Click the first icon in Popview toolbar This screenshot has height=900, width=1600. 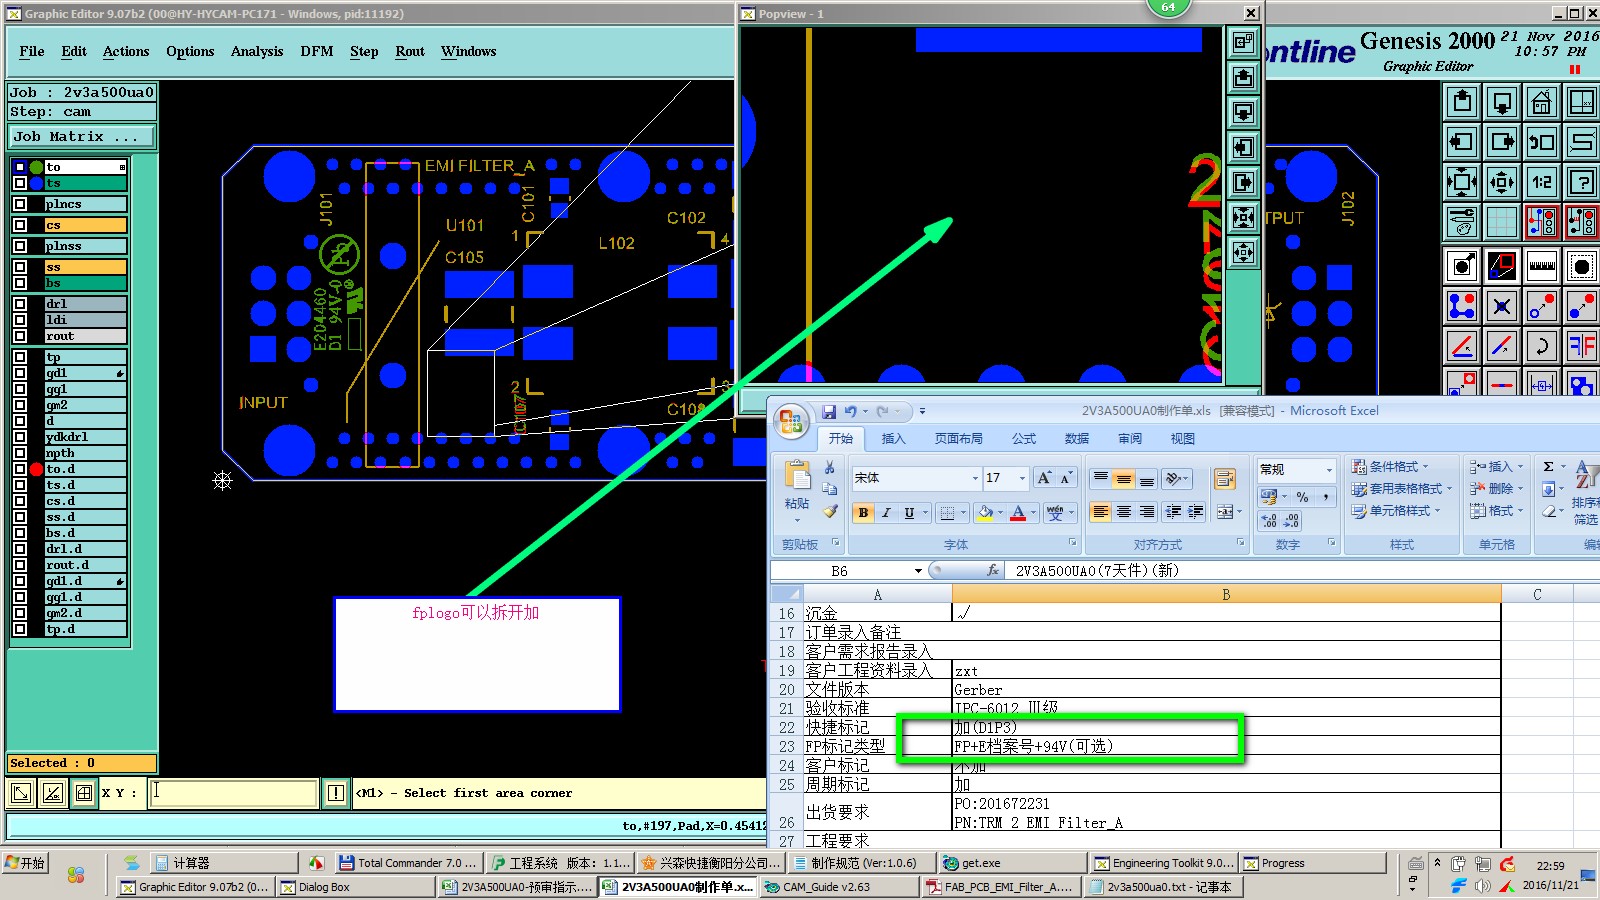coord(1243,42)
